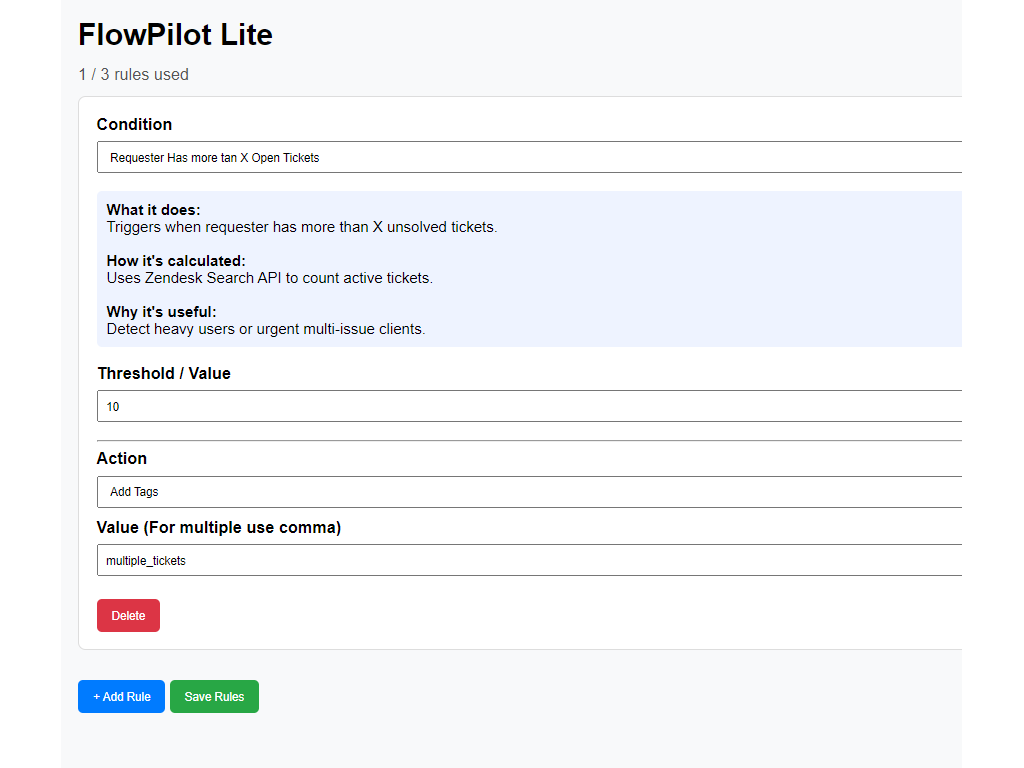The height and width of the screenshot is (768, 1024).
Task: Click the Delete button for the rule
Action: tap(128, 615)
